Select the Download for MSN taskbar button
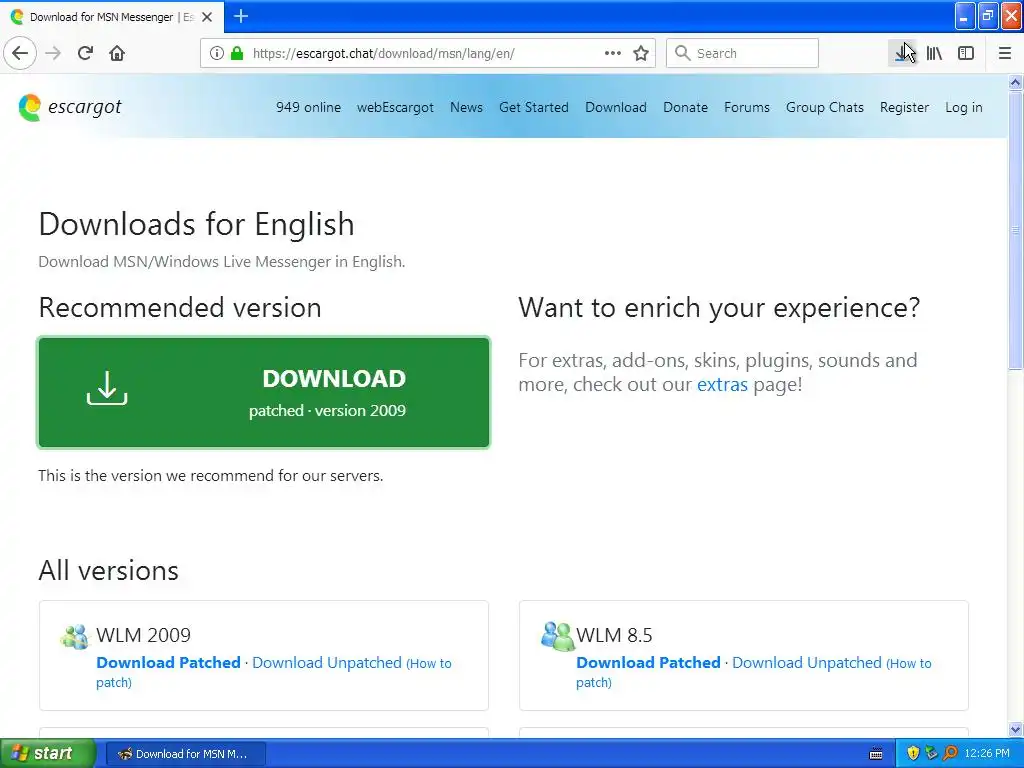This screenshot has height=768, width=1024. pyautogui.click(x=185, y=754)
